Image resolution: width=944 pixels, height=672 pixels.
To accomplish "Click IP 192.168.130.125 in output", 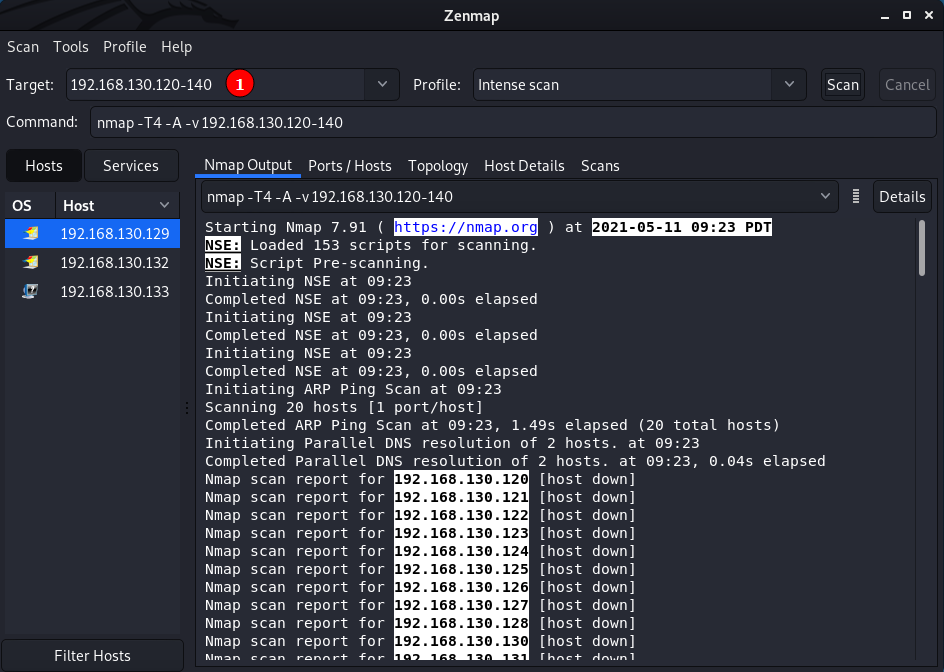I will tap(461, 570).
